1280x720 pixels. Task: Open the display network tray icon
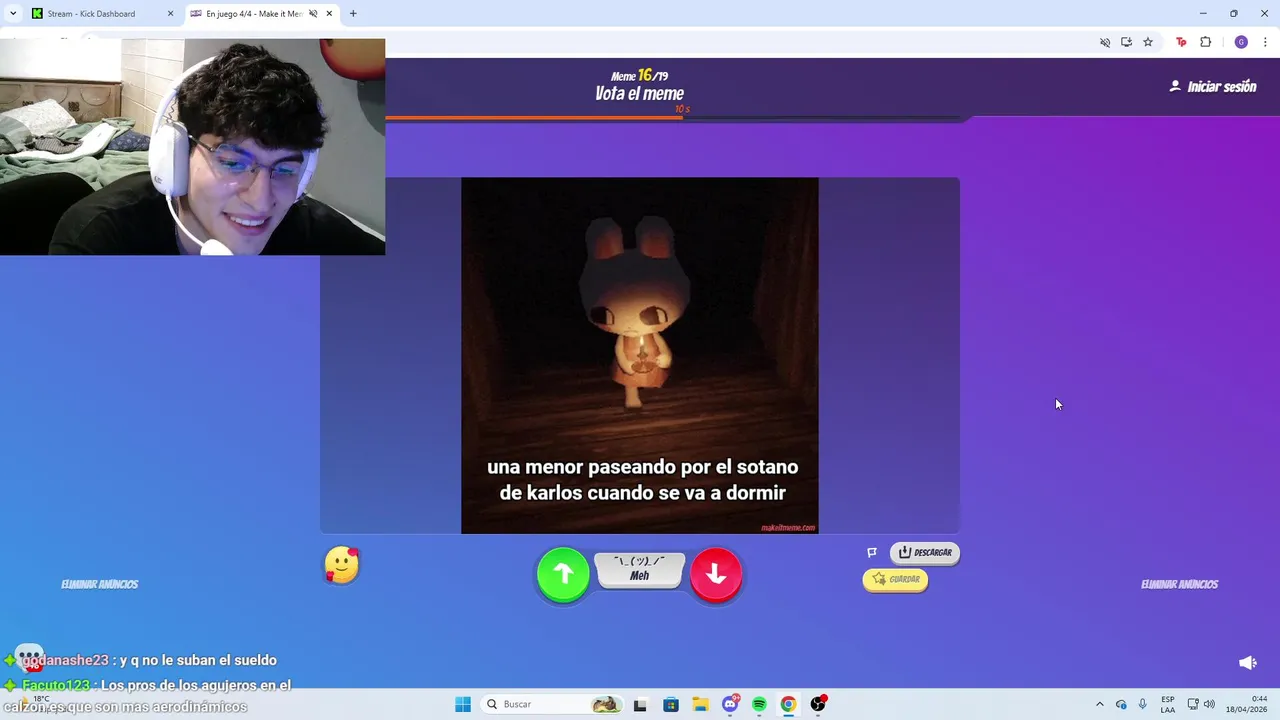click(1193, 704)
